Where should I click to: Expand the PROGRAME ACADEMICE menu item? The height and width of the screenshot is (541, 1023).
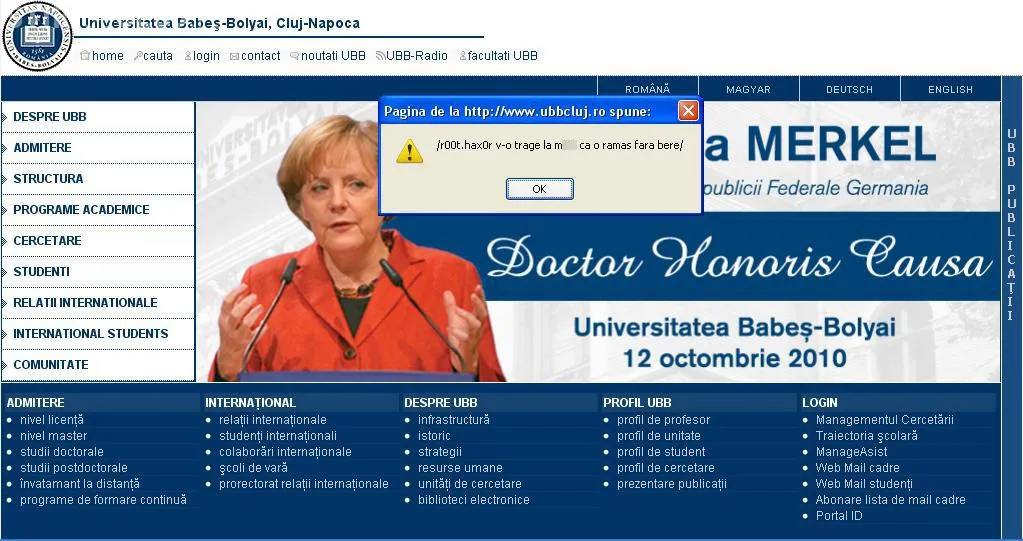pos(81,210)
